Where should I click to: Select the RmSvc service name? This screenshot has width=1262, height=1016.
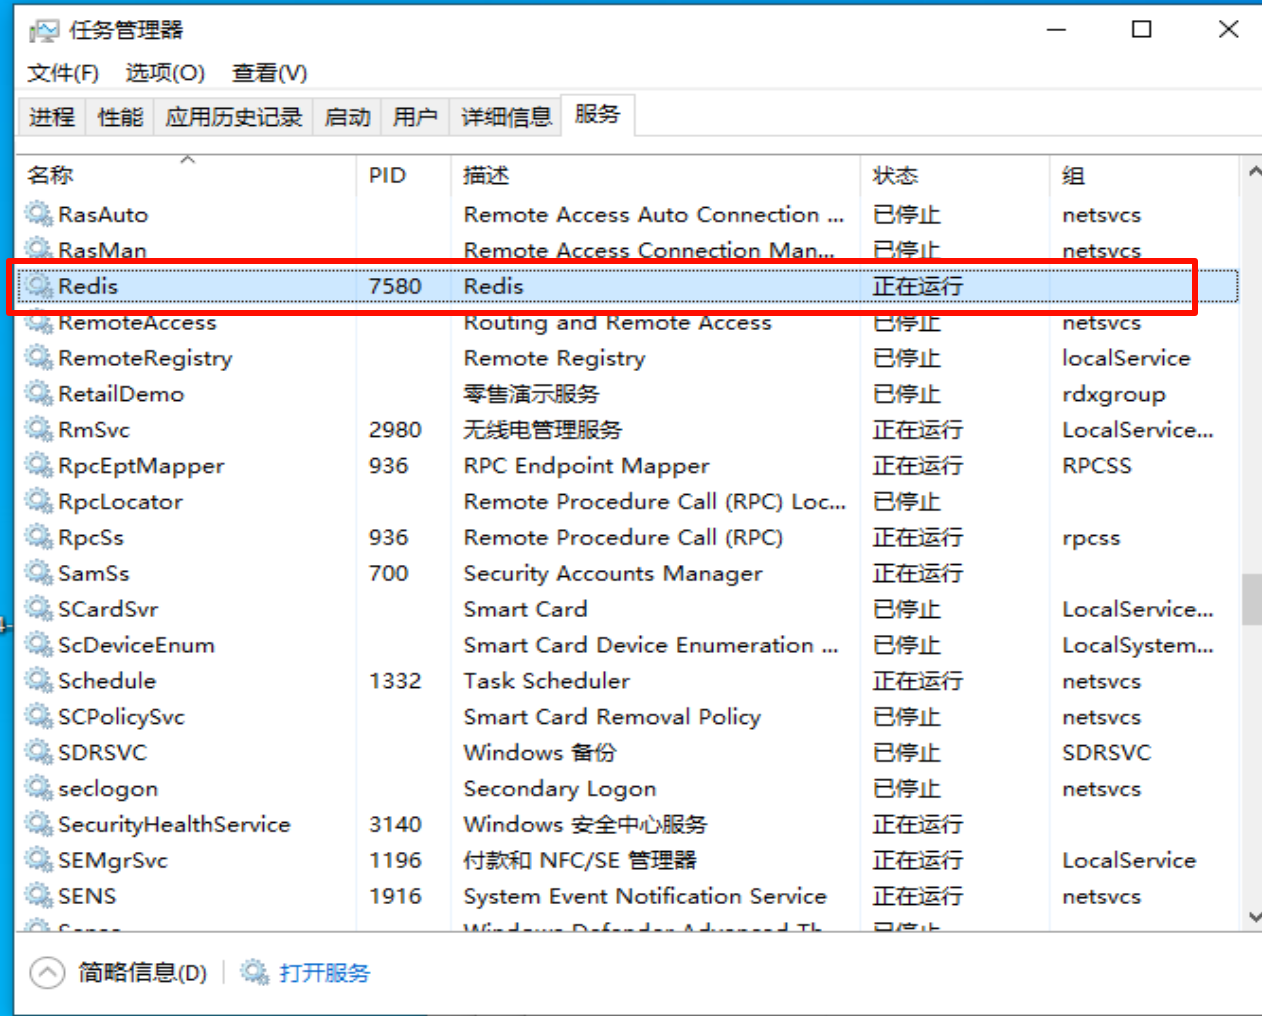(x=94, y=430)
